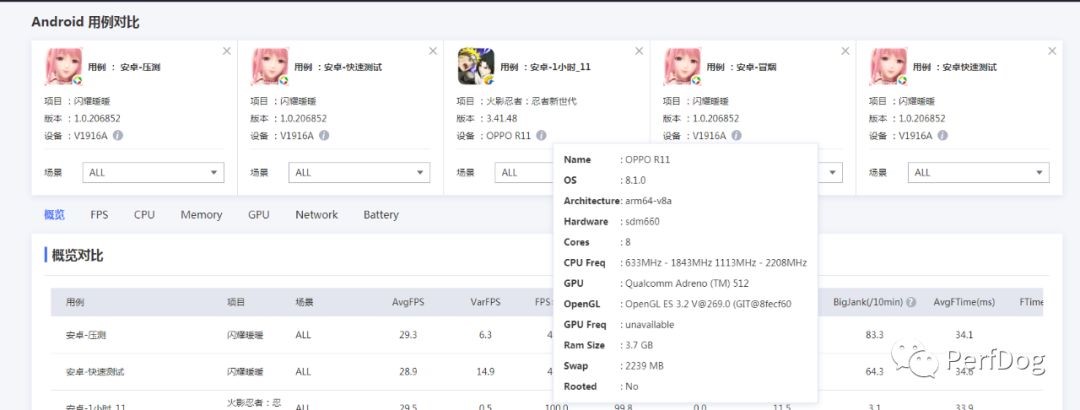This screenshot has height=410, width=1080.
Task: Click the AvgFTime(ms) column header
Action: pos(964,303)
